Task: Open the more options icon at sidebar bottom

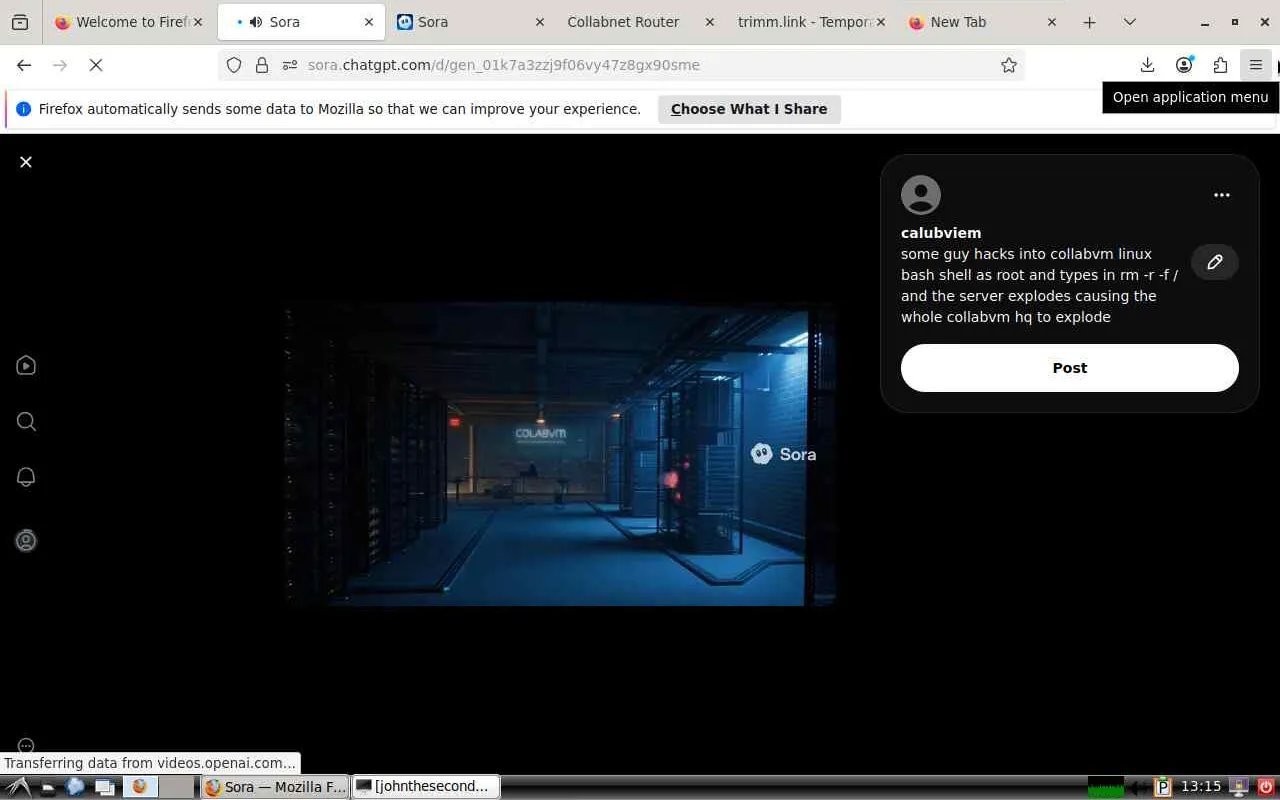Action: [26, 746]
